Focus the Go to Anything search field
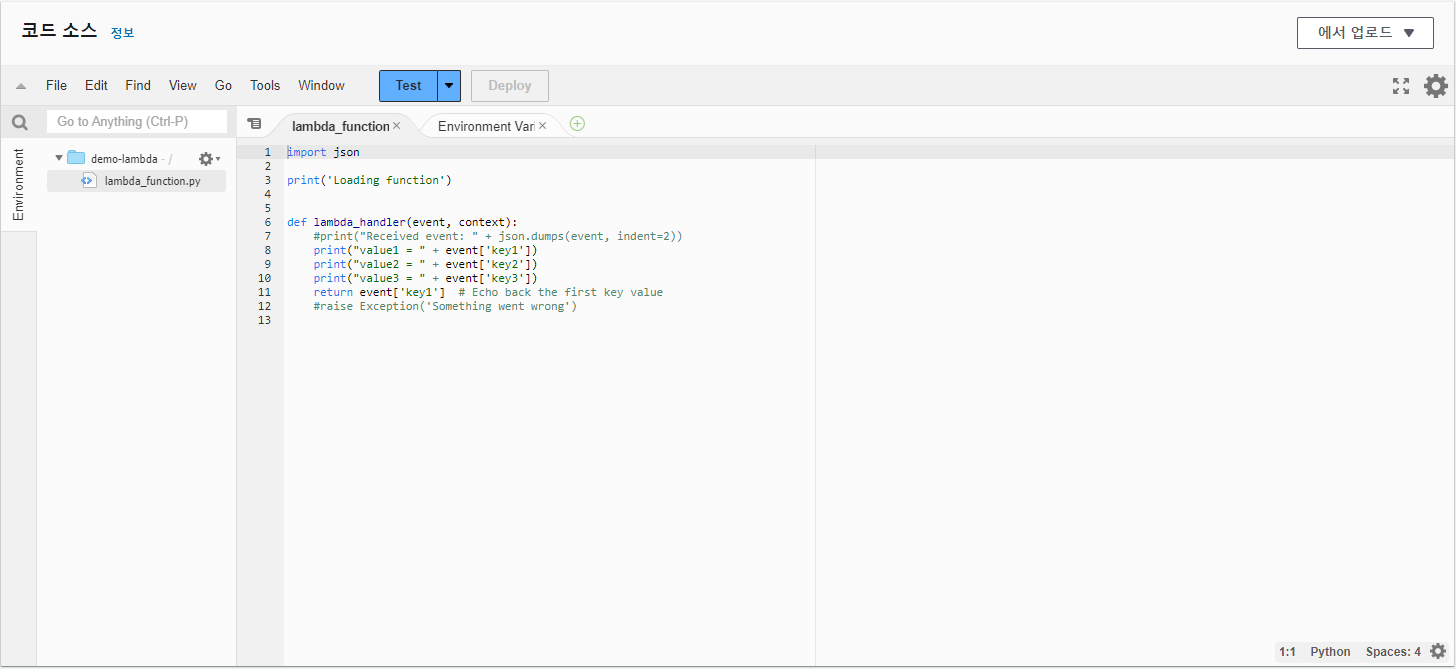The height and width of the screenshot is (669, 1456). tap(136, 122)
